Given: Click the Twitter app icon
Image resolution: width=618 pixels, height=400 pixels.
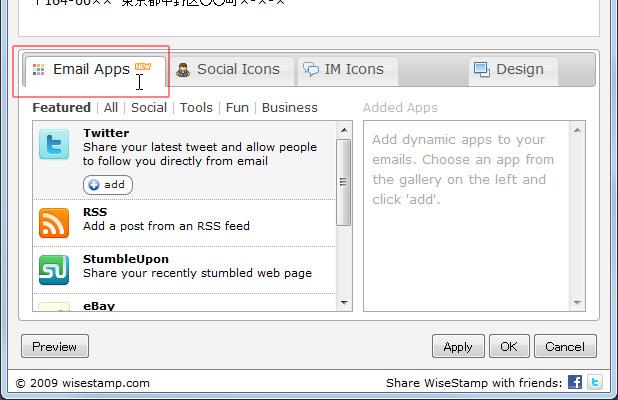Looking at the screenshot, I should tap(54, 144).
